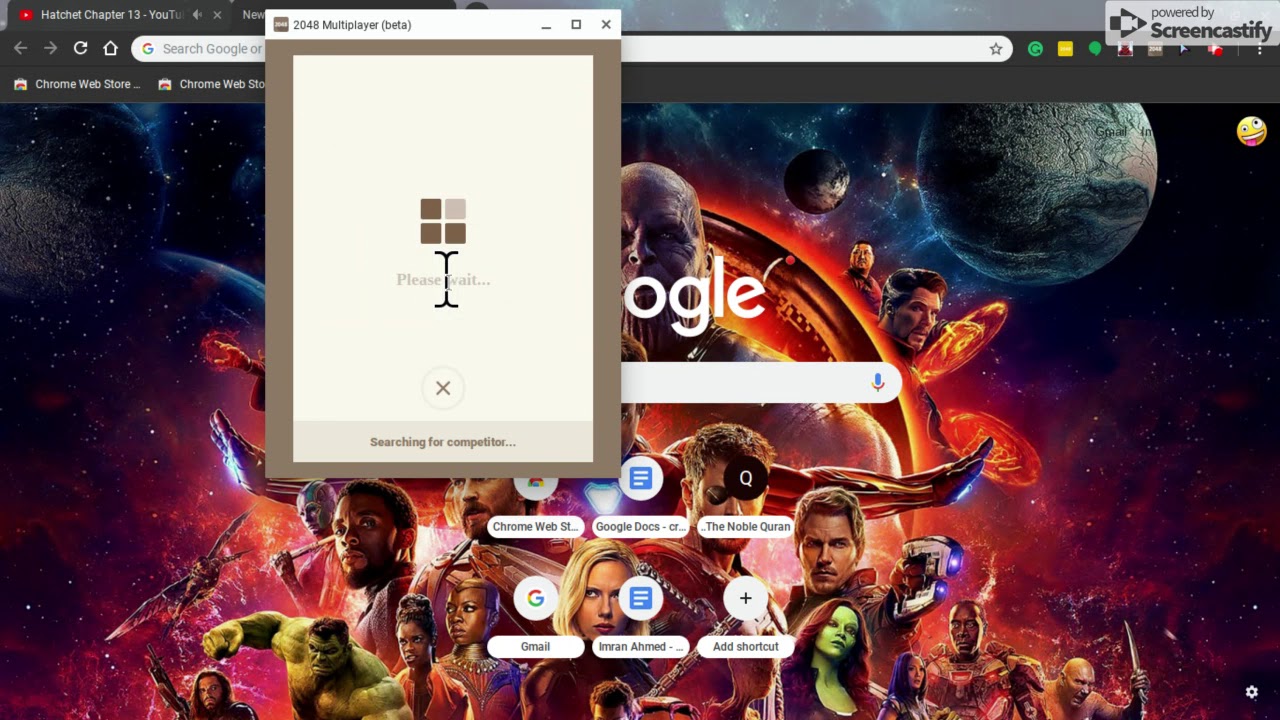Open the custom cursor arrow extension

tap(1185, 48)
